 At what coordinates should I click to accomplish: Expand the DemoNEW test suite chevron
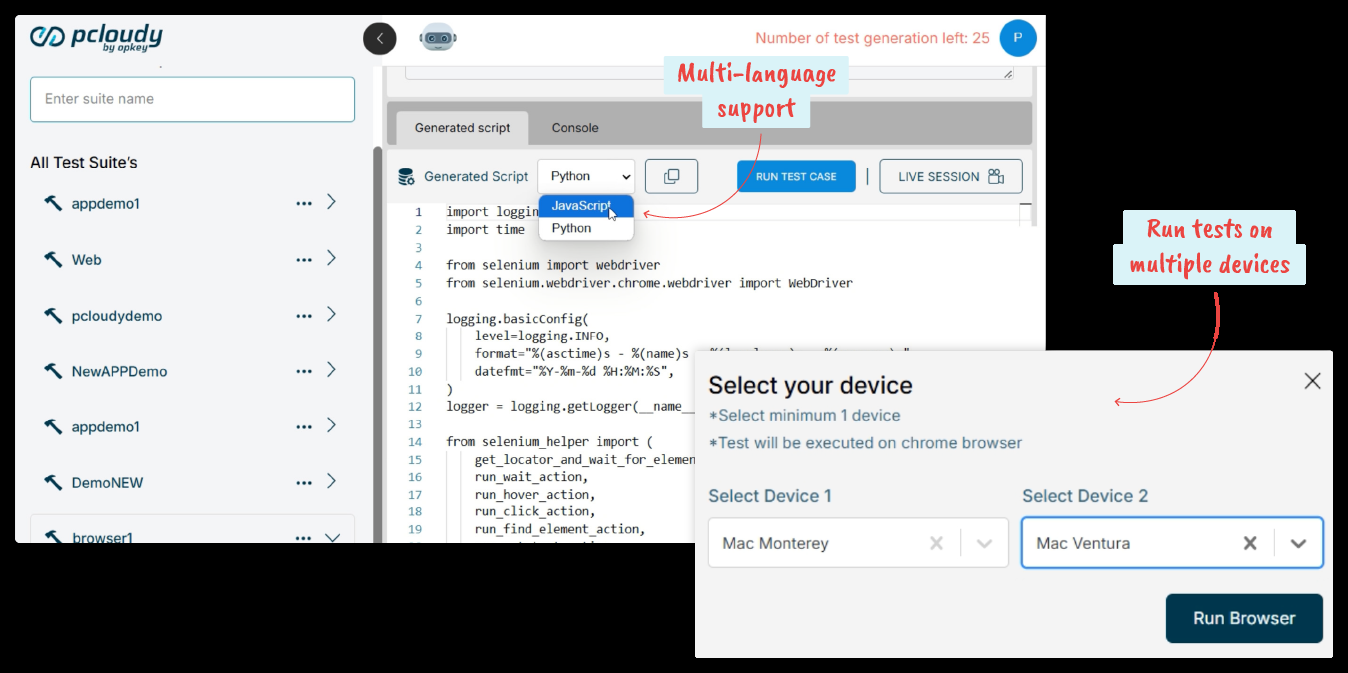332,482
